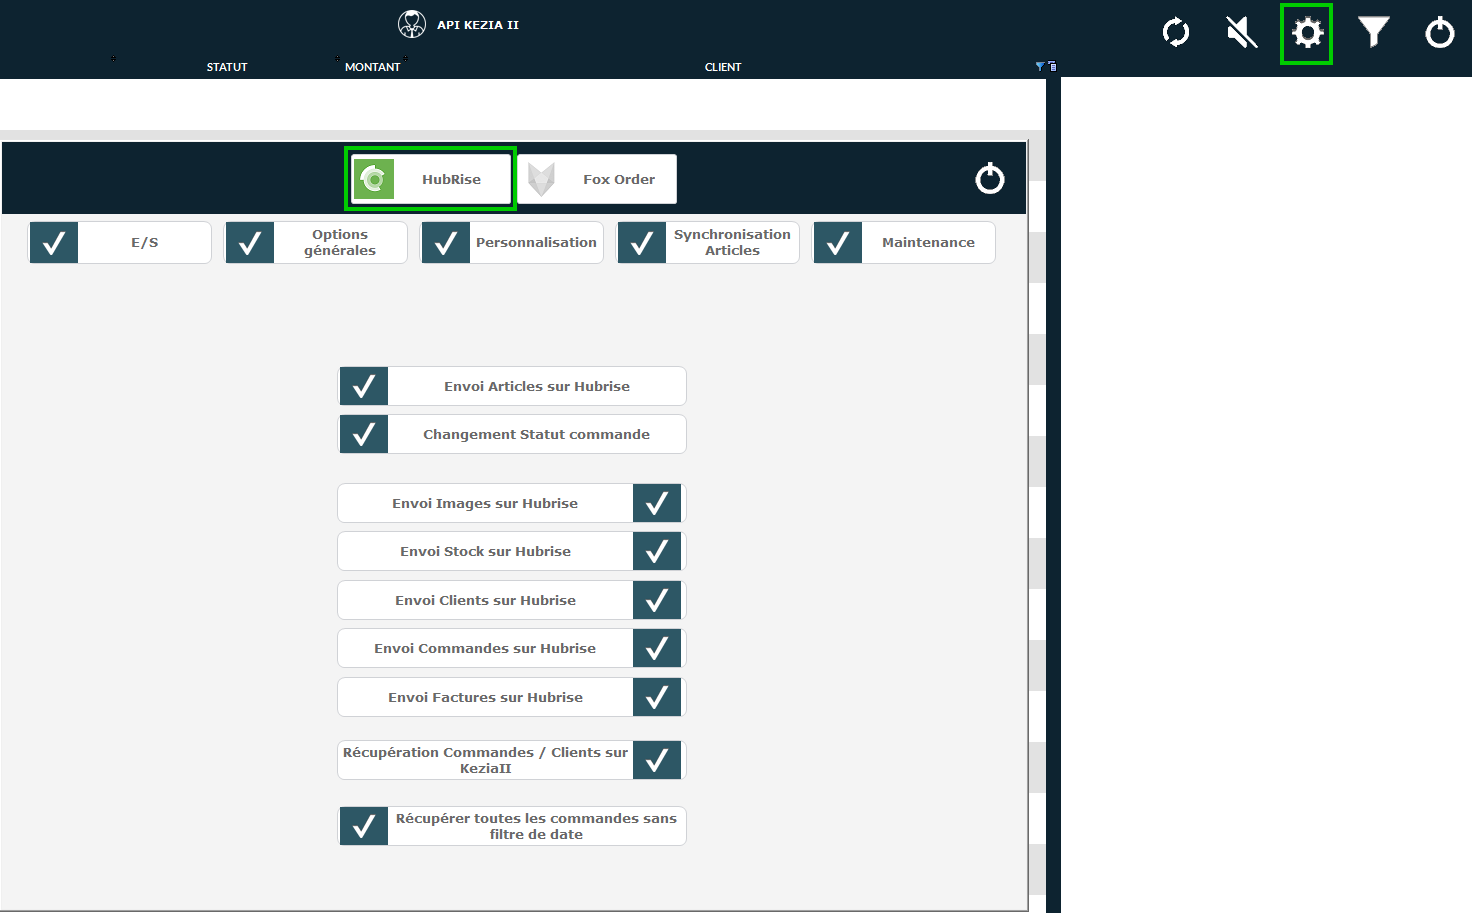Screen dimensions: 1472x913
Task: Click the API Kezia II logo icon
Action: pyautogui.click(x=411, y=24)
